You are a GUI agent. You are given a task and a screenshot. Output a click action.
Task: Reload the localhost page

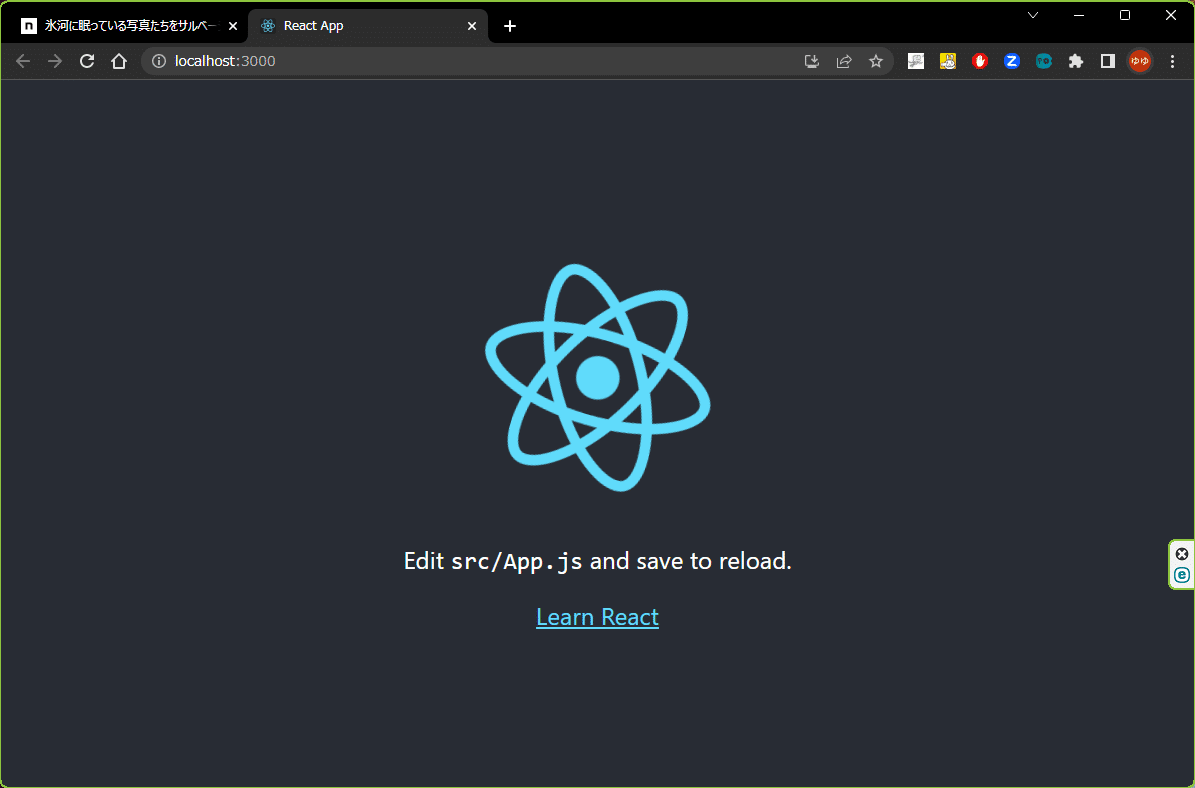click(x=87, y=61)
